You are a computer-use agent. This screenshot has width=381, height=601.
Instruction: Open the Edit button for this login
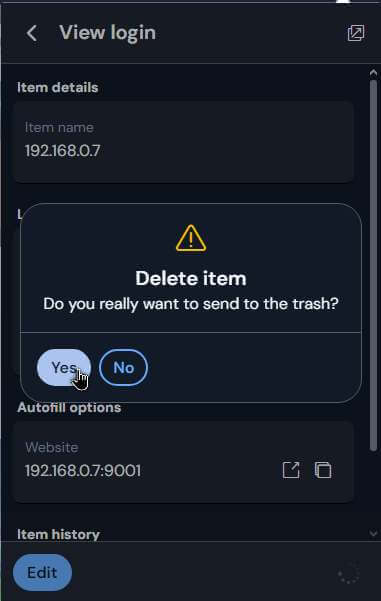42,573
